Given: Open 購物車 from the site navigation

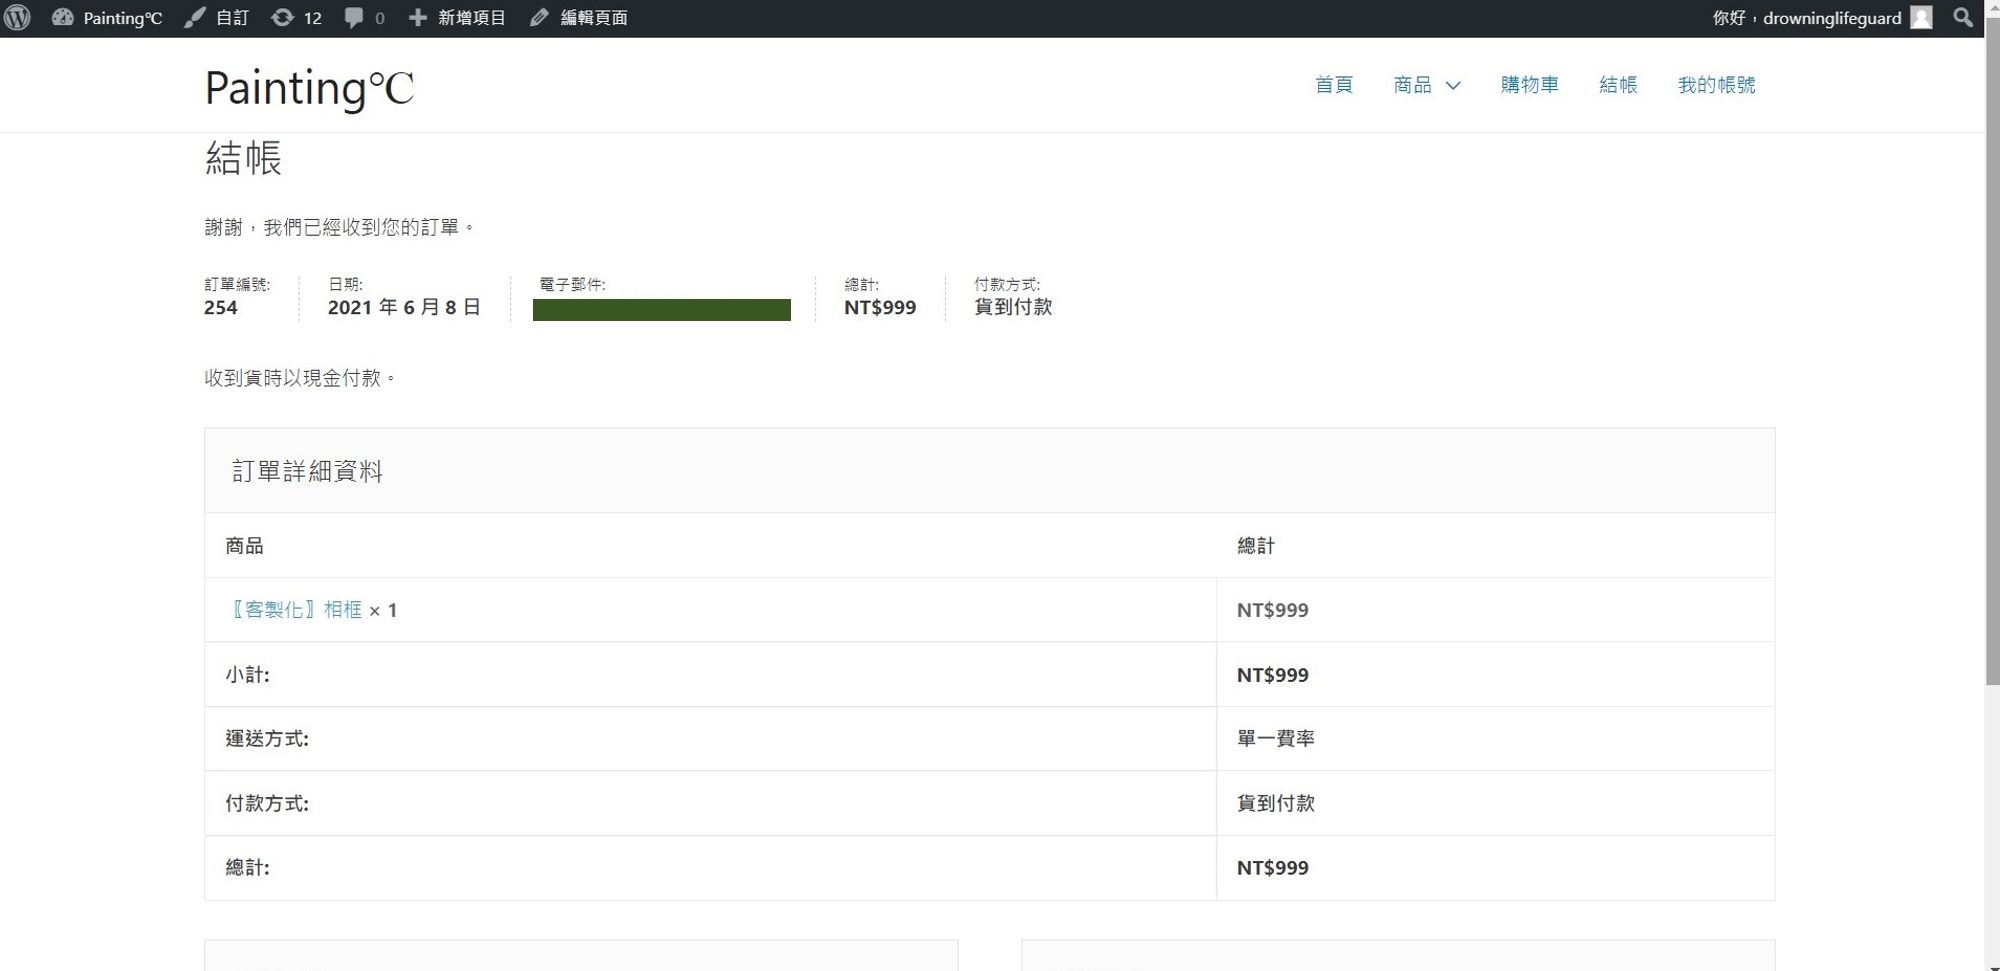Looking at the screenshot, I should point(1529,85).
